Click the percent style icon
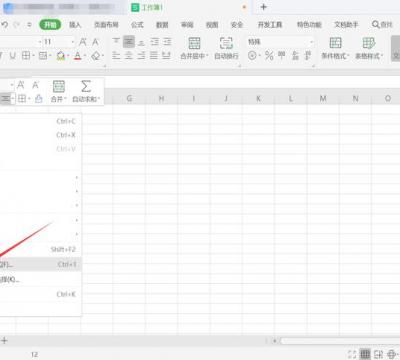 (269, 56)
